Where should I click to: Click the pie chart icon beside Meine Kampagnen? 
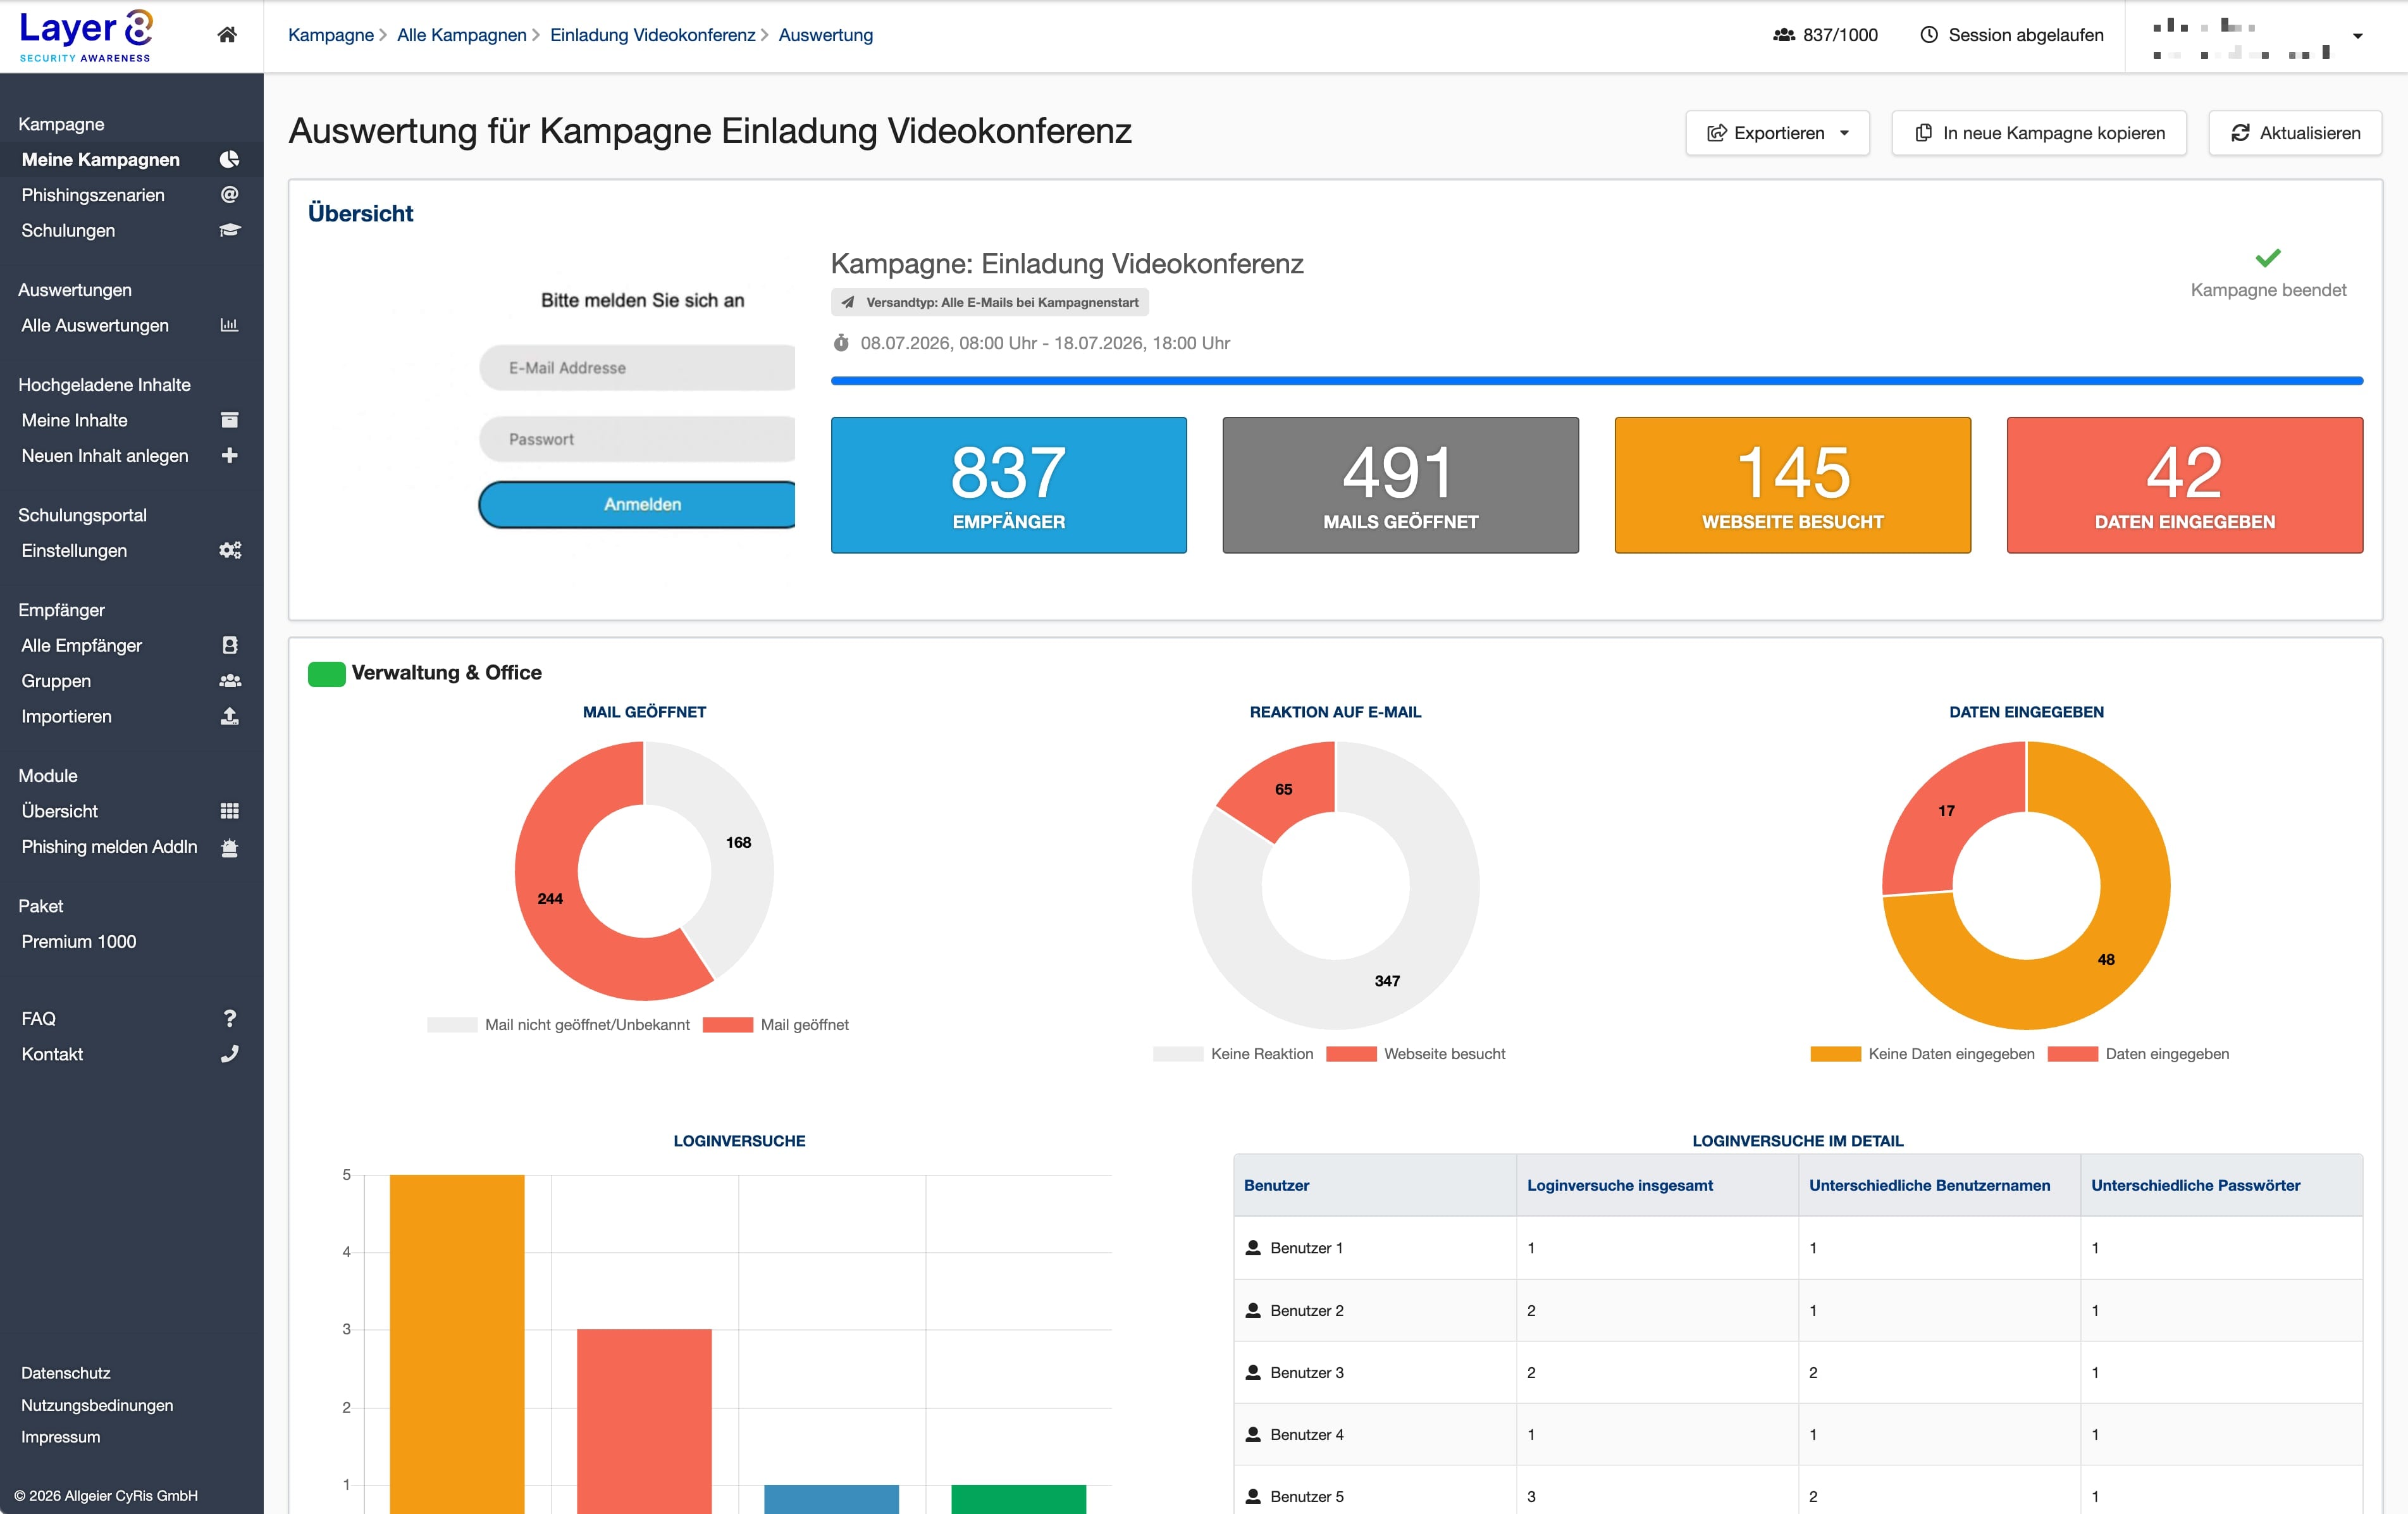tap(229, 160)
